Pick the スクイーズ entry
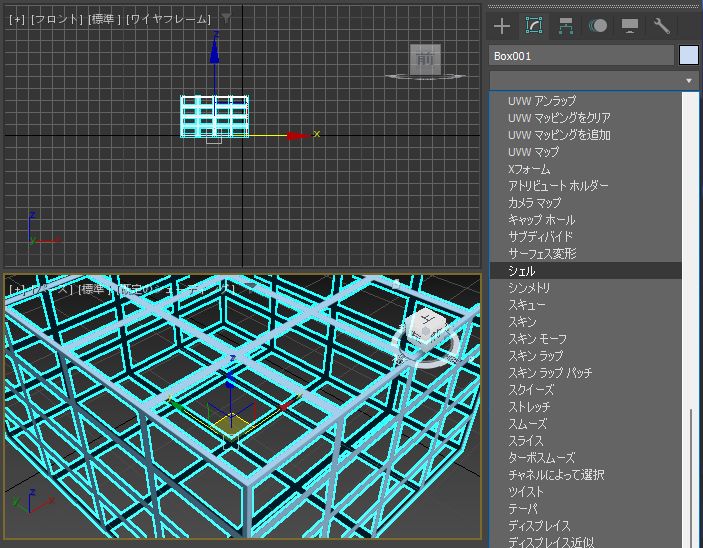 530,390
